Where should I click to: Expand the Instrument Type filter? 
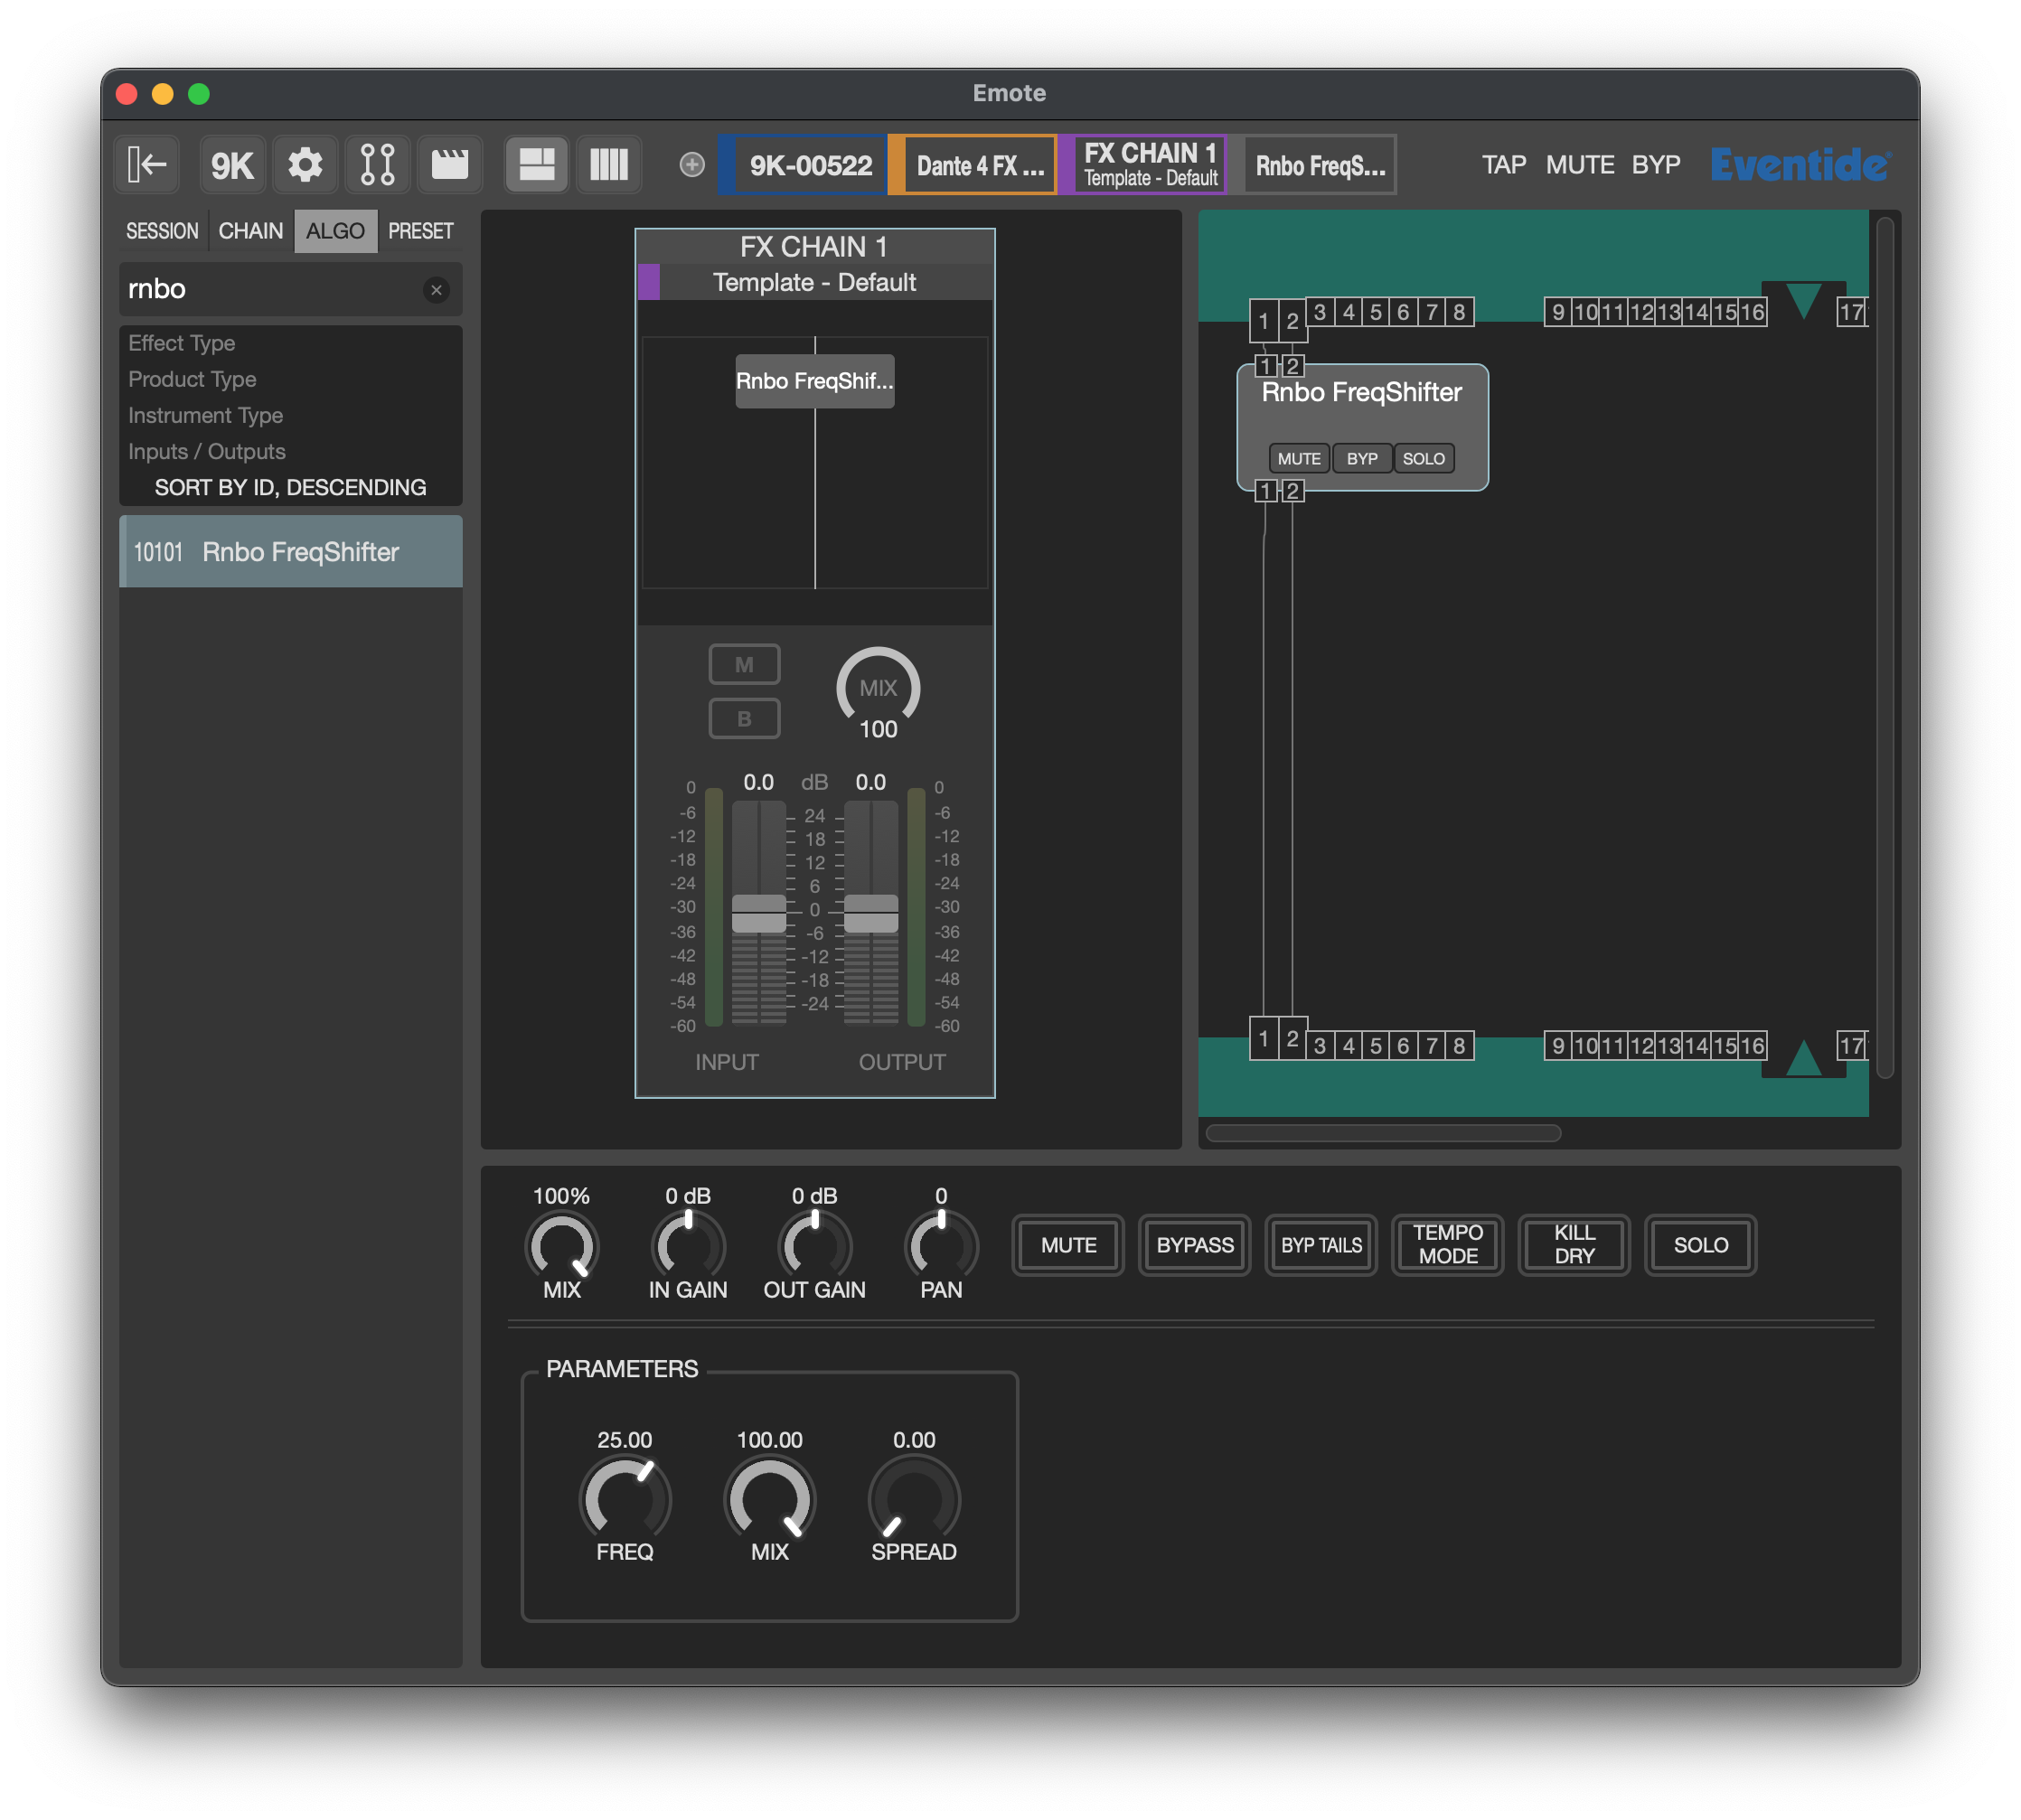[x=290, y=415]
